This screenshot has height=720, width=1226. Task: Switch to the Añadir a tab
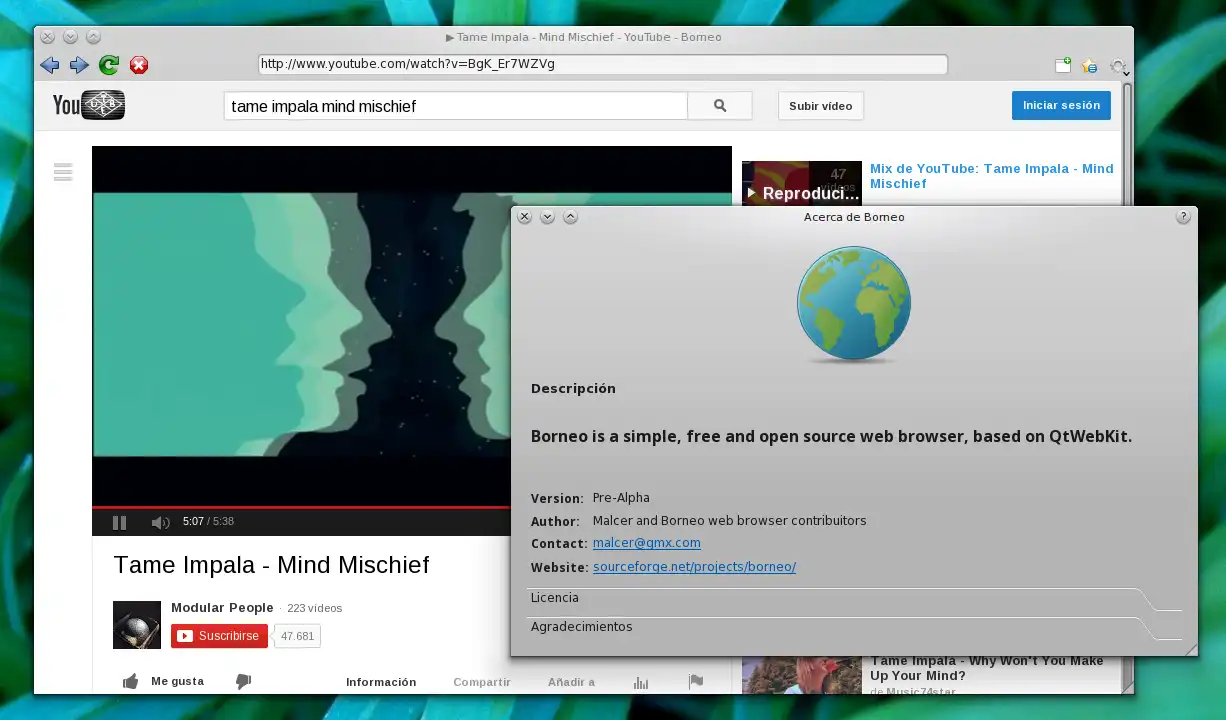571,682
